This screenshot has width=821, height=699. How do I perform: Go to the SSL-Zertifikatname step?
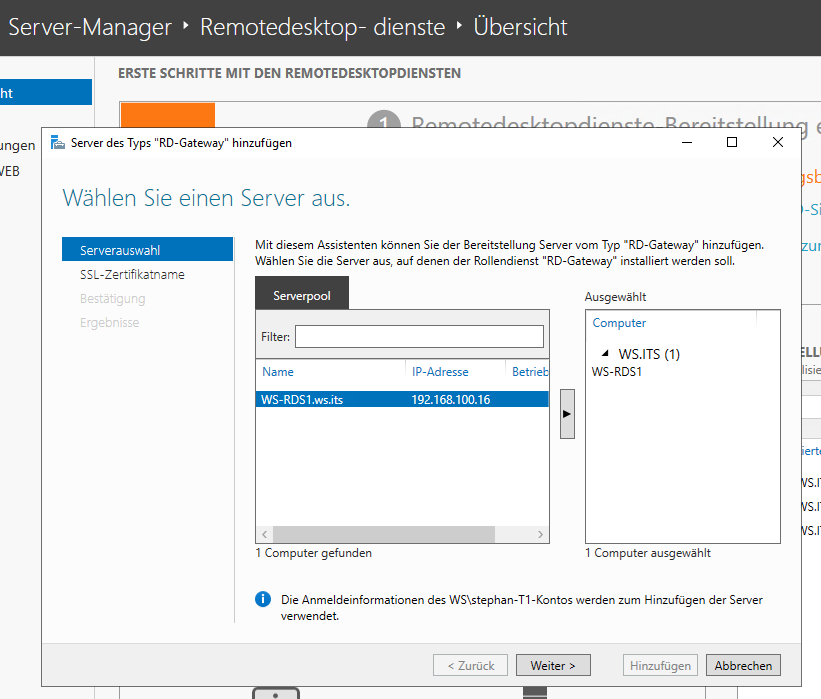(x=132, y=274)
